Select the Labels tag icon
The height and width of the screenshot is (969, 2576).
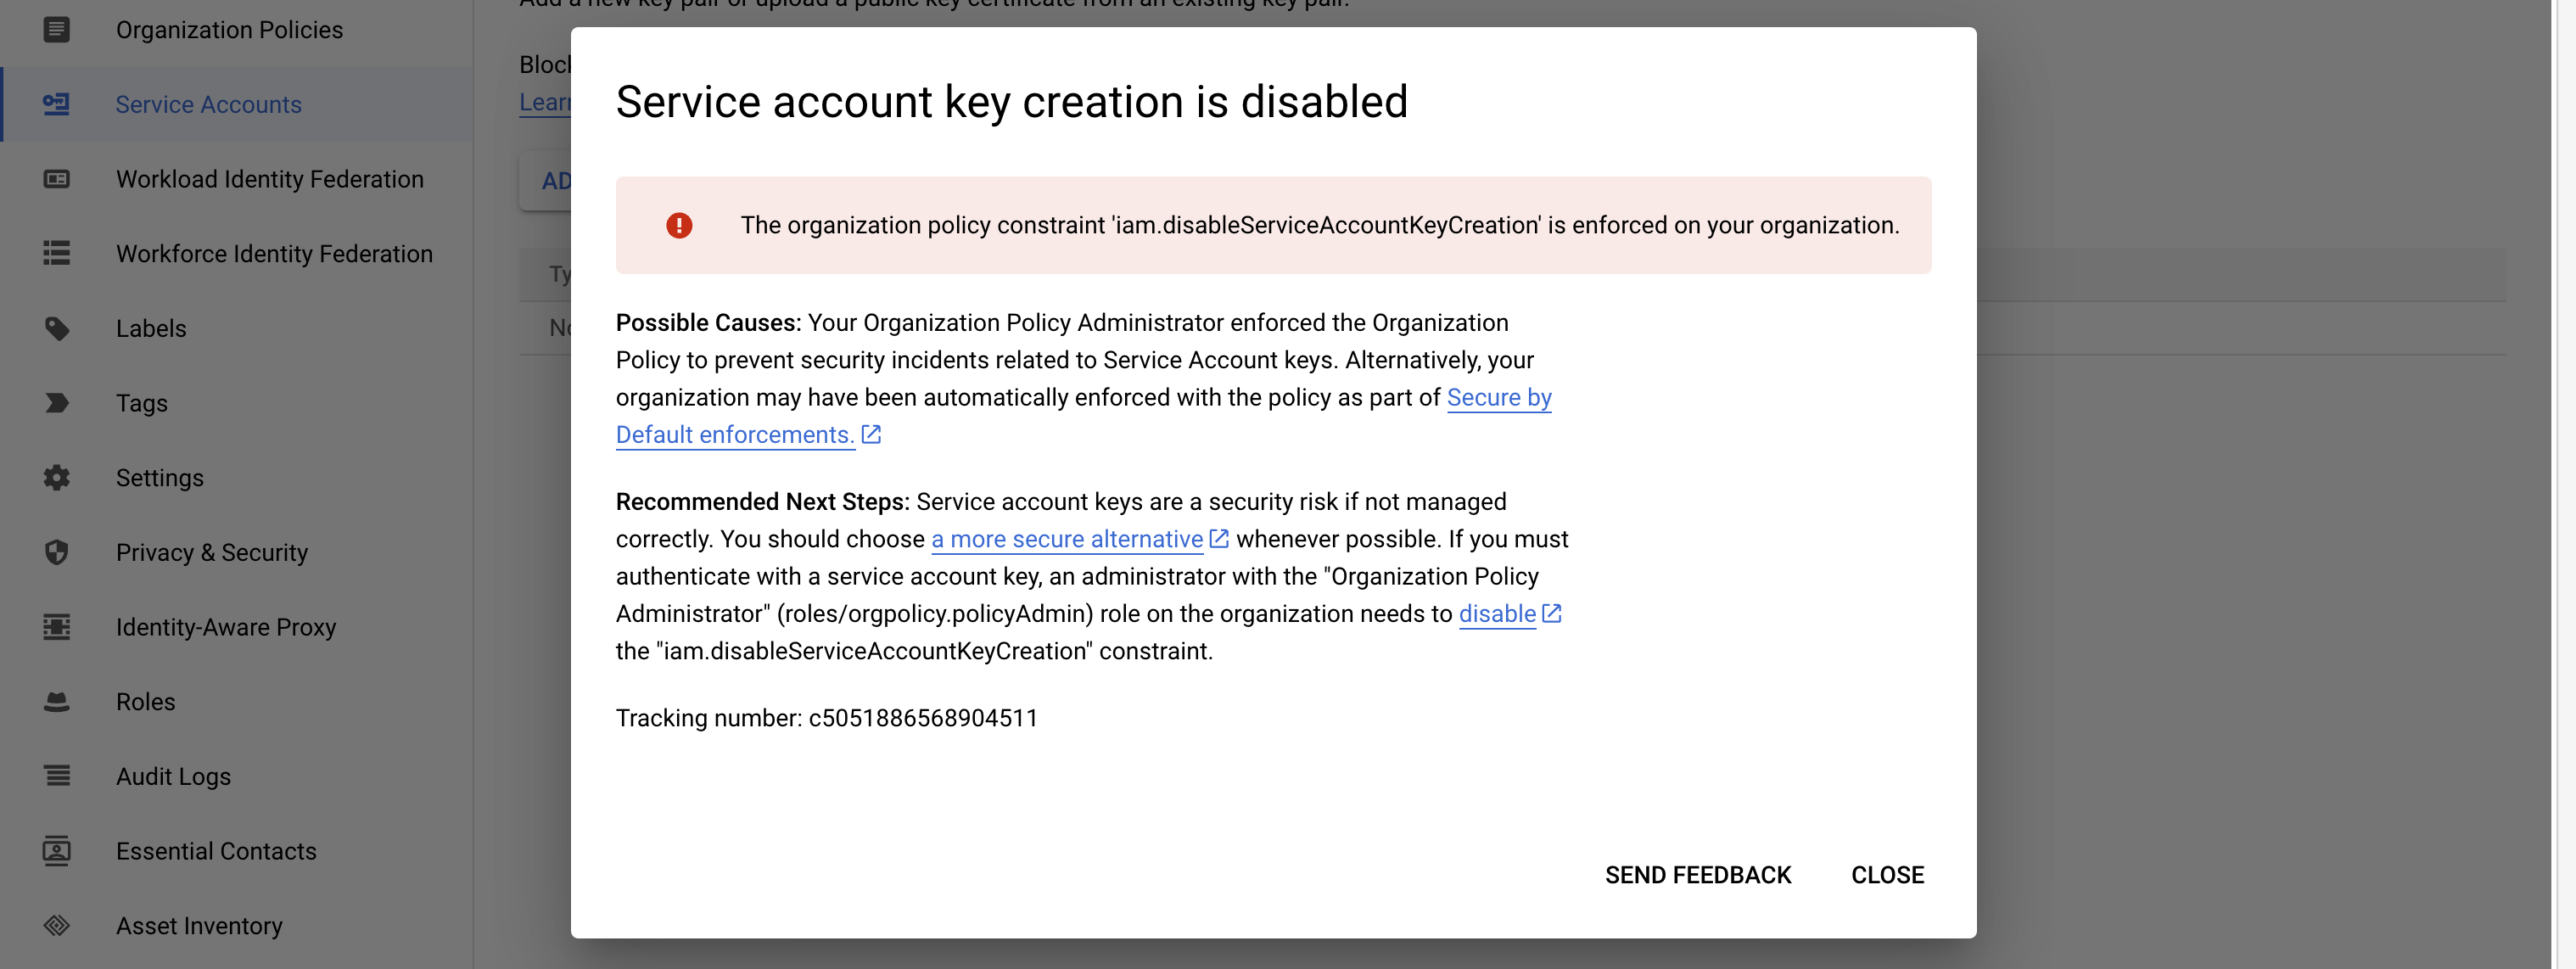click(x=56, y=328)
